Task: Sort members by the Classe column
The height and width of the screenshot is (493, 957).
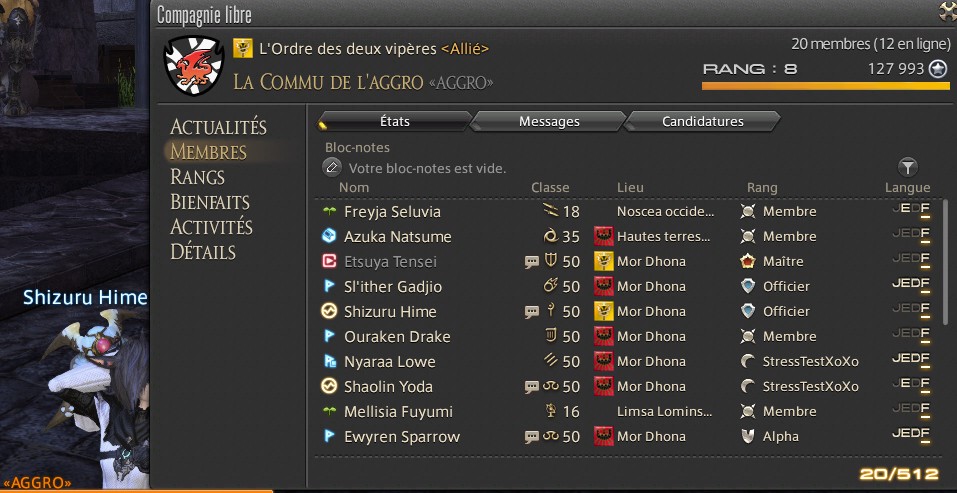Action: 550,187
